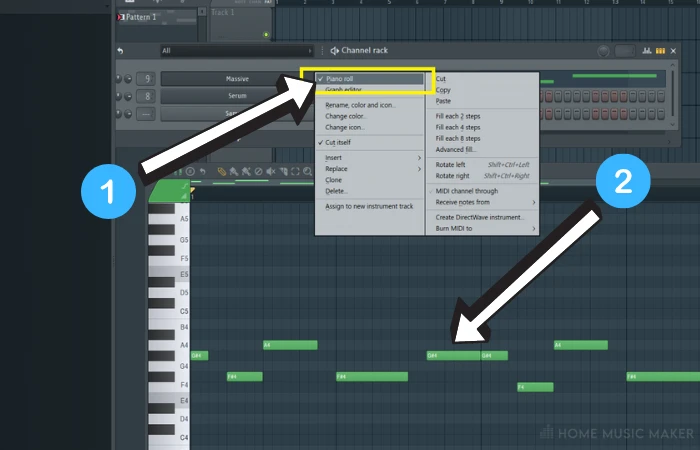Expand the Insert submenu
Viewport: 700px width, 450px height.
(370, 158)
